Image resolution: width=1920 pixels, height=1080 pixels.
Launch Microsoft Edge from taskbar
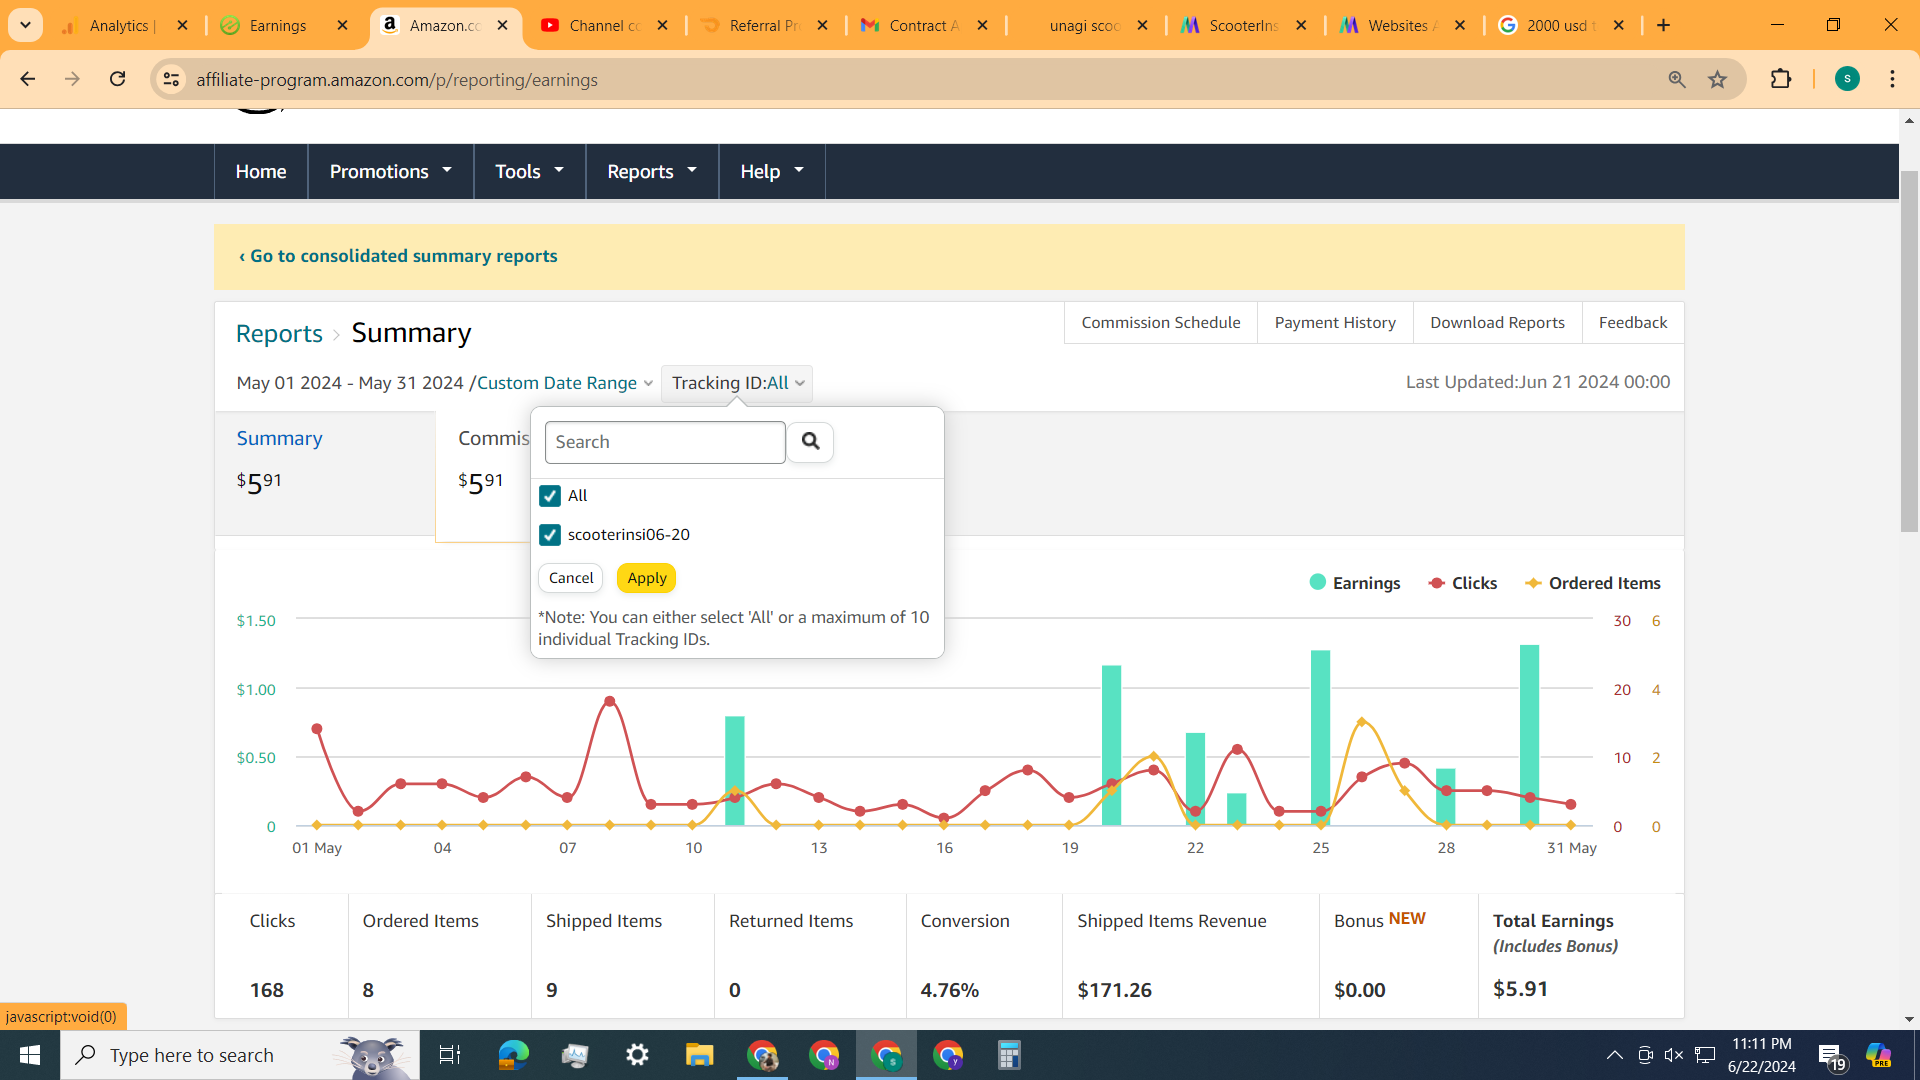click(513, 1055)
